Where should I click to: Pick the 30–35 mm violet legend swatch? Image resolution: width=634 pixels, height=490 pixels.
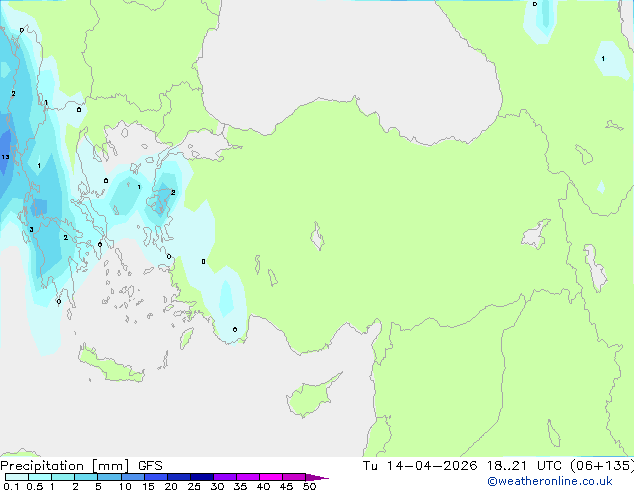224,477
